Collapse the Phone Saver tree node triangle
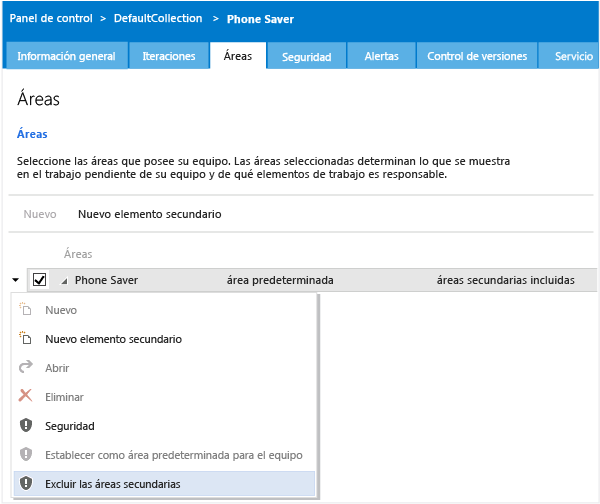Viewport: 600px width, 504px height. pos(65,281)
